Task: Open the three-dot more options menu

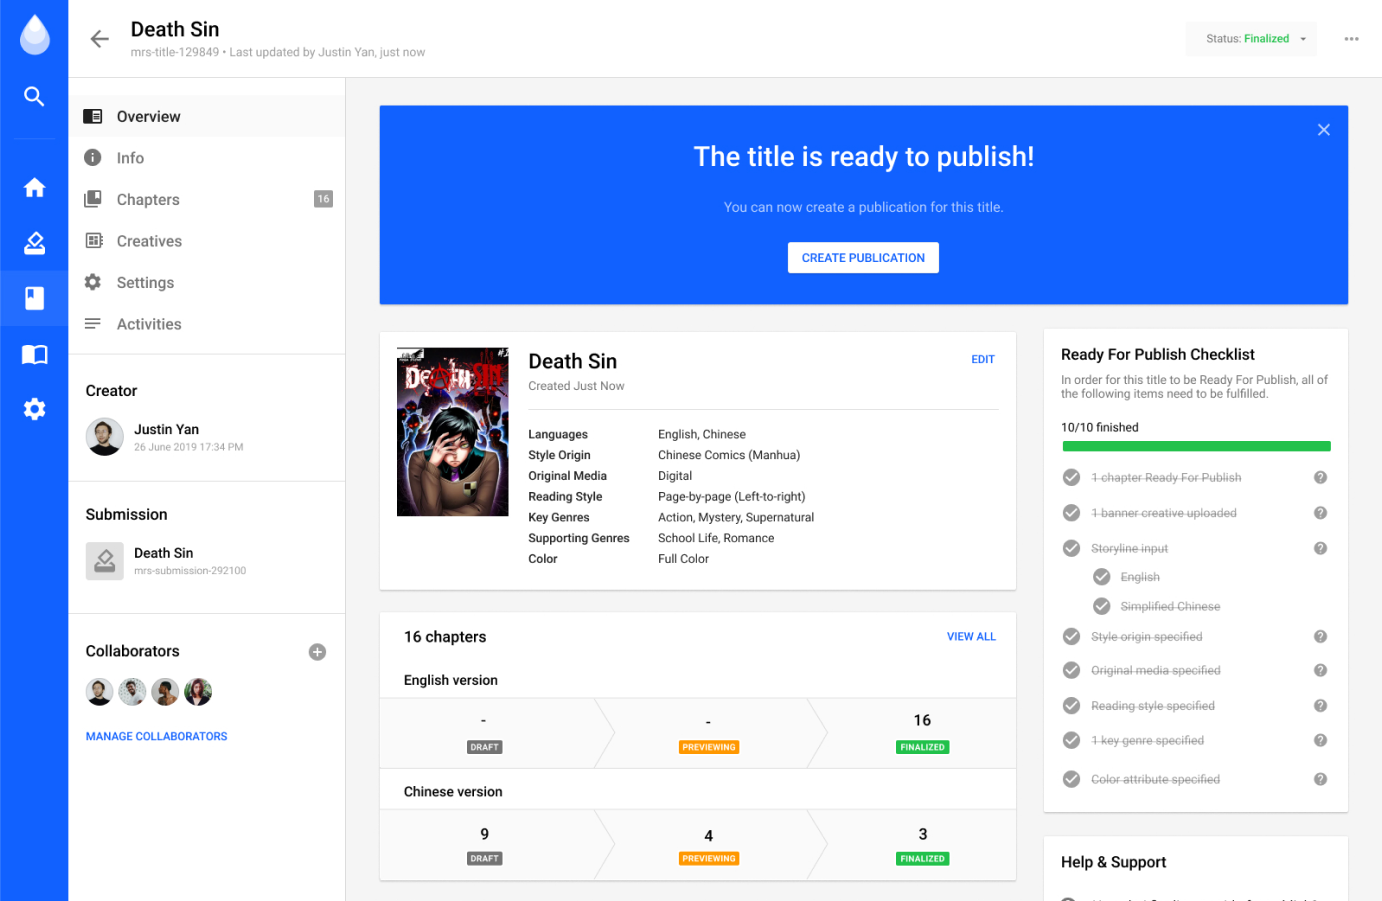Action: pos(1351,39)
